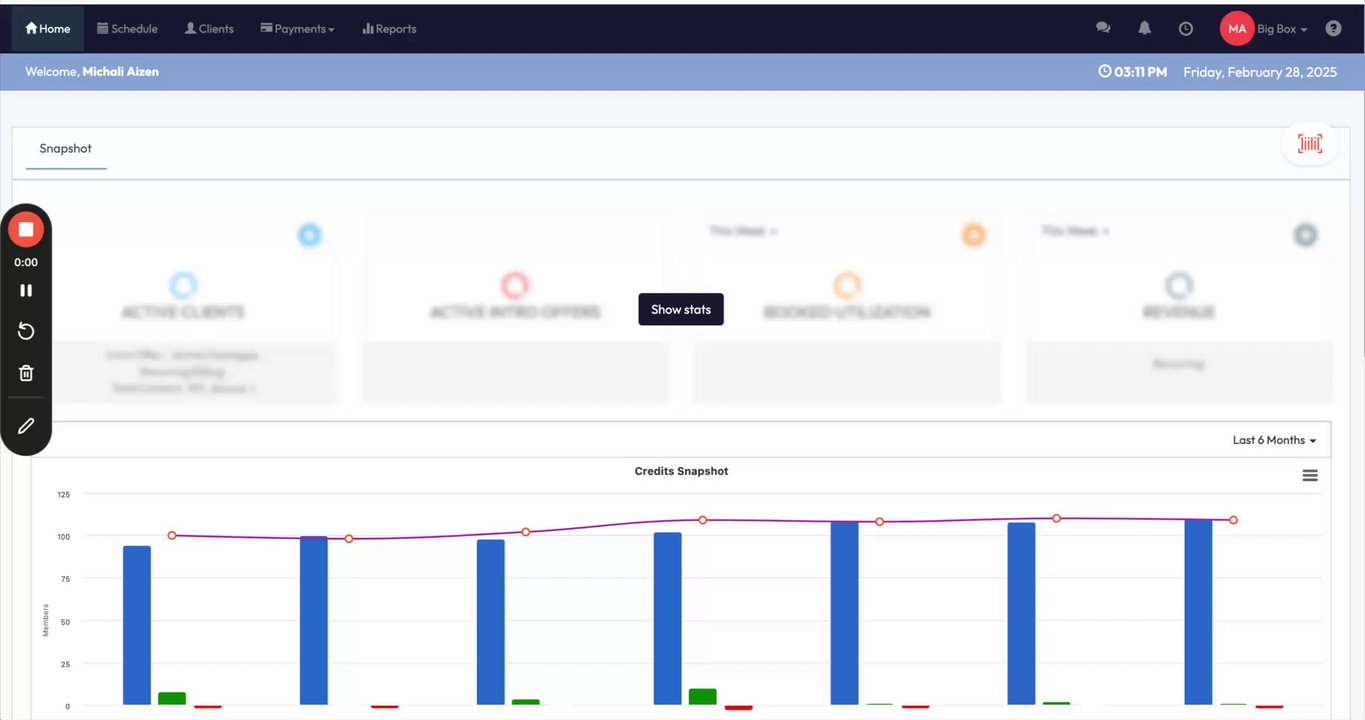Delete the recording with the trash icon

click(26, 373)
